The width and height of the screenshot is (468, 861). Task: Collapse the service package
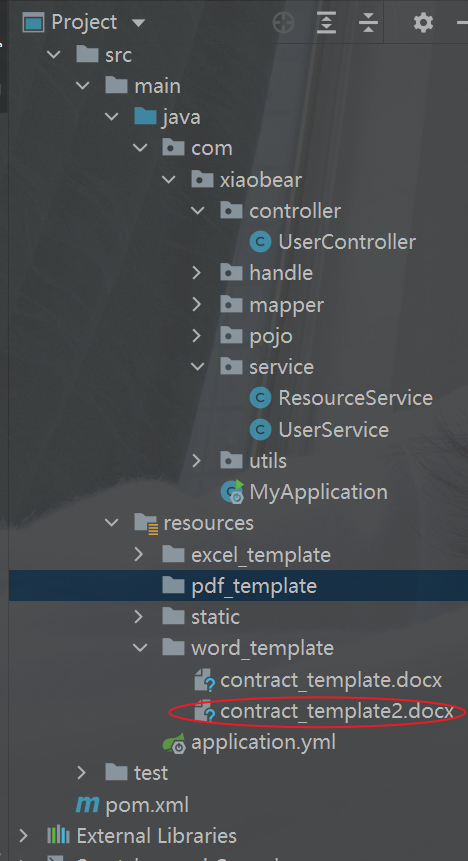[x=197, y=367]
